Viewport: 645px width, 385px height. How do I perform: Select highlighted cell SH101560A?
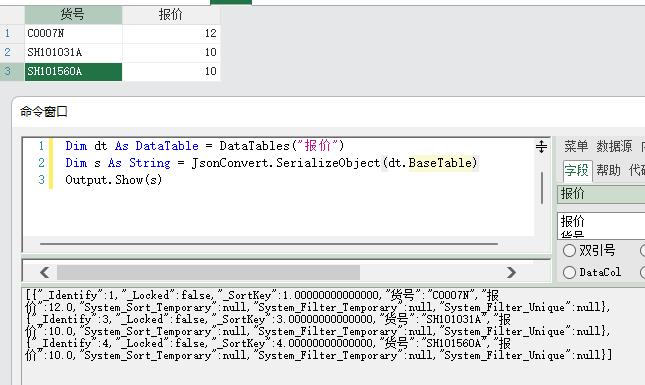[73, 72]
